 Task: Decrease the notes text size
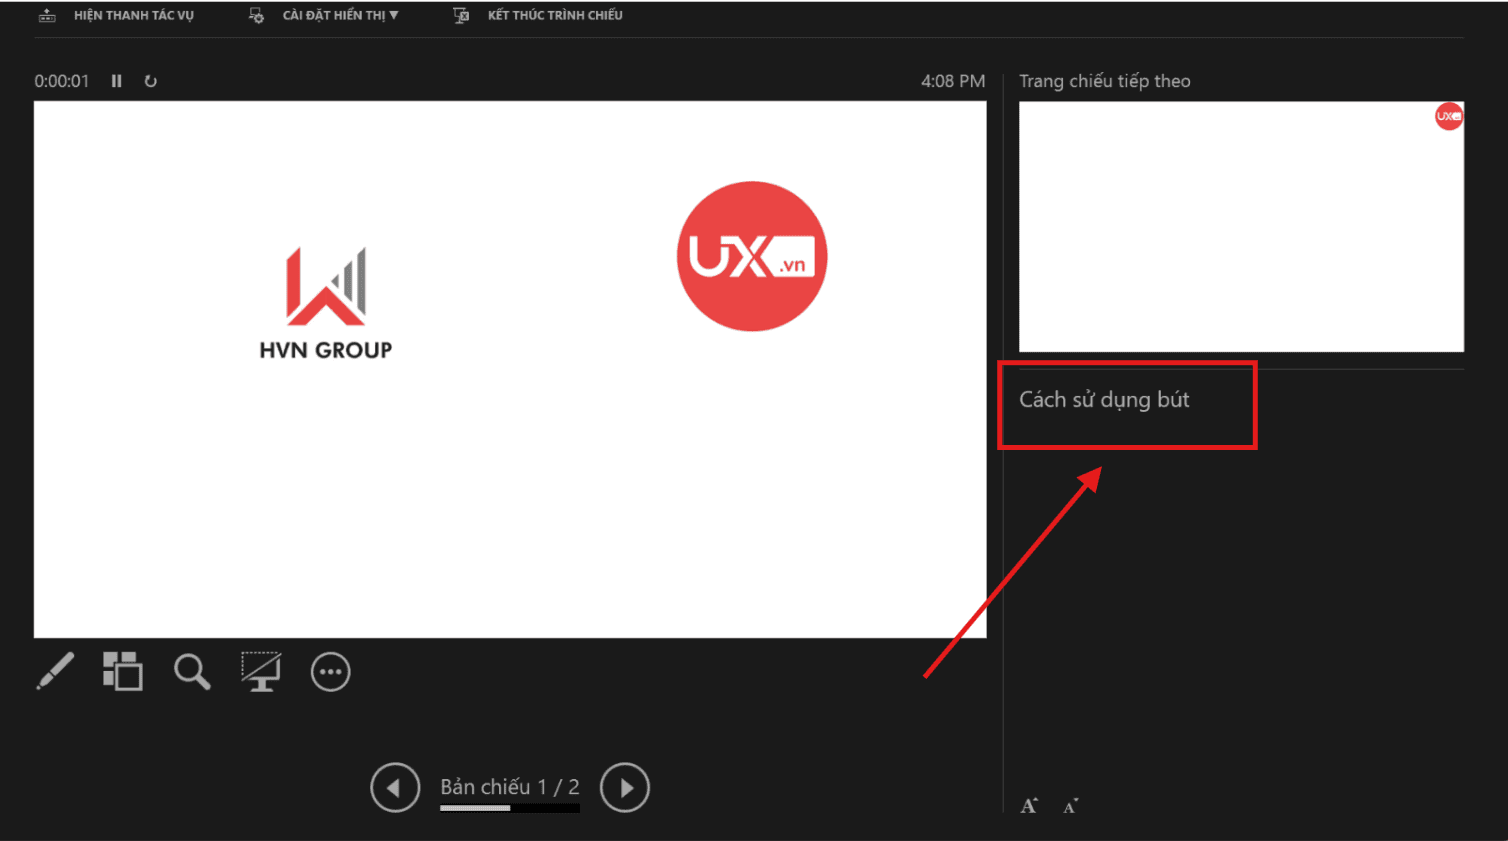click(1070, 806)
